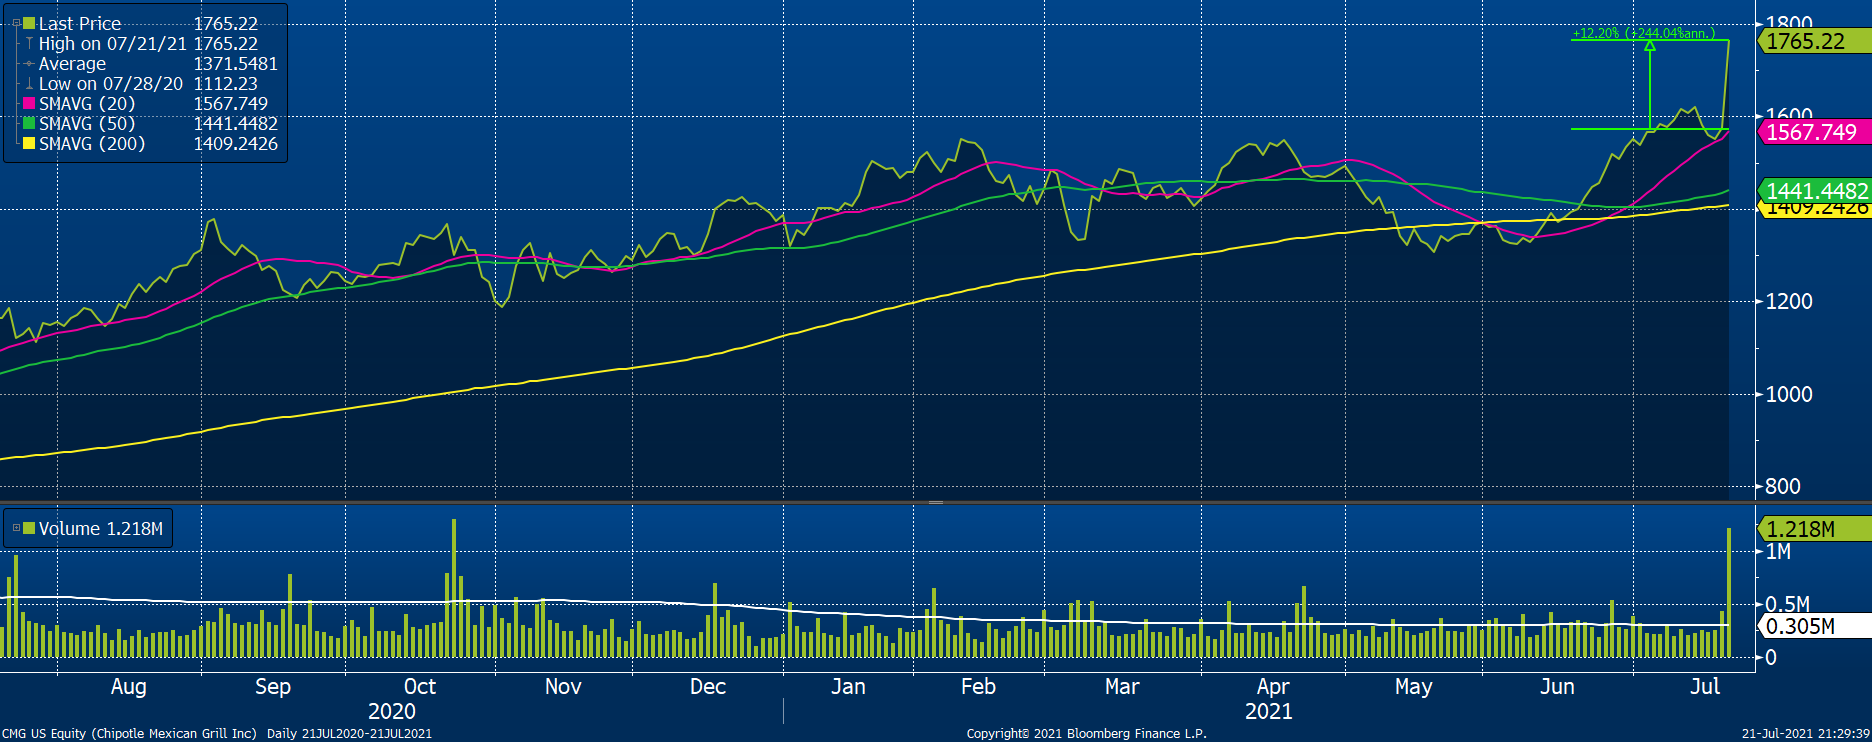Viewport: 1872px width, 742px height.
Task: Click the up-arrow tip of percent-change annotation
Action: pos(1650,45)
